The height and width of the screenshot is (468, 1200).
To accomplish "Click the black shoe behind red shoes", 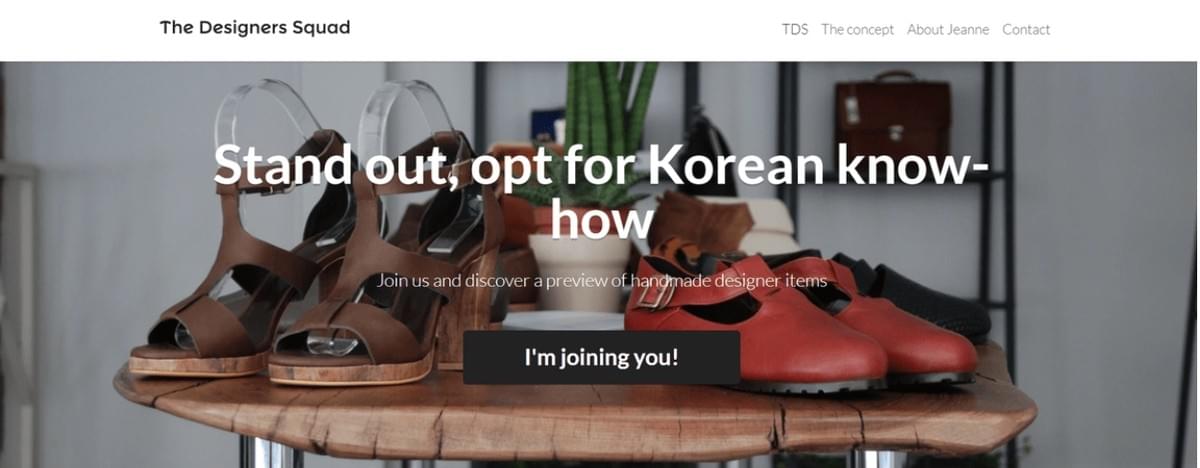I will click(x=915, y=295).
